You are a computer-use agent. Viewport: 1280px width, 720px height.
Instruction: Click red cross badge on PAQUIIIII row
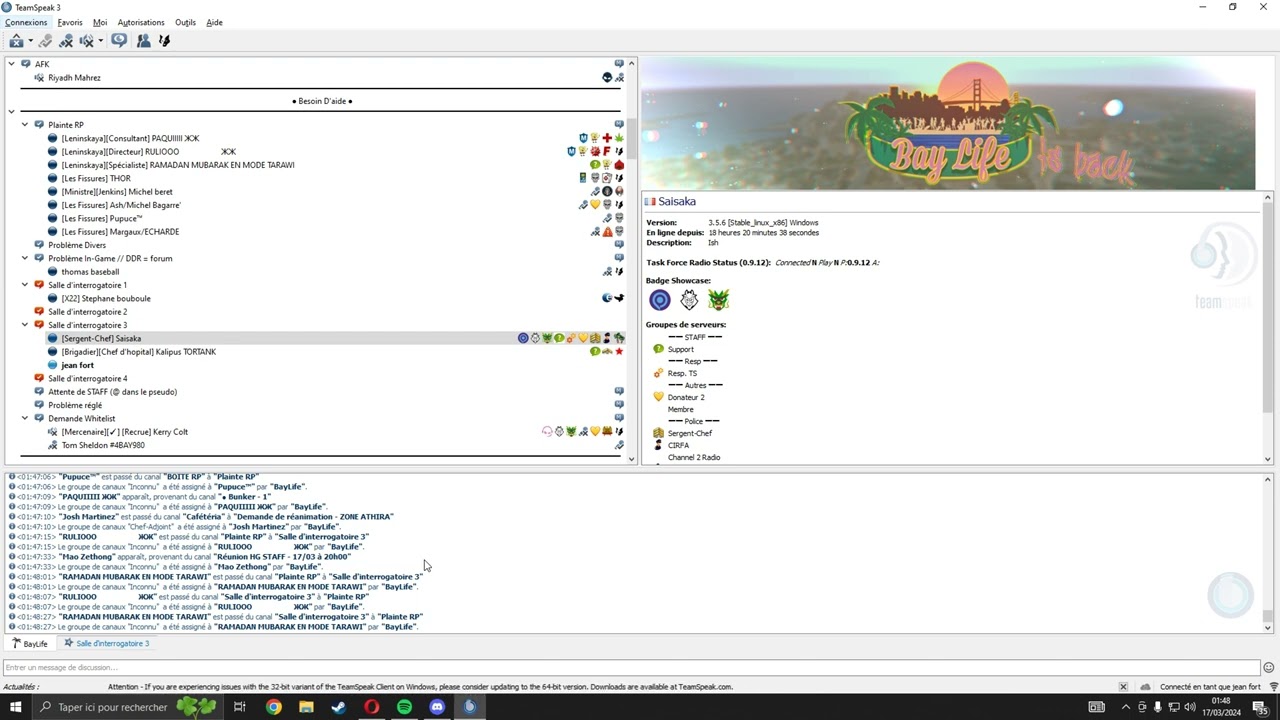tap(607, 138)
